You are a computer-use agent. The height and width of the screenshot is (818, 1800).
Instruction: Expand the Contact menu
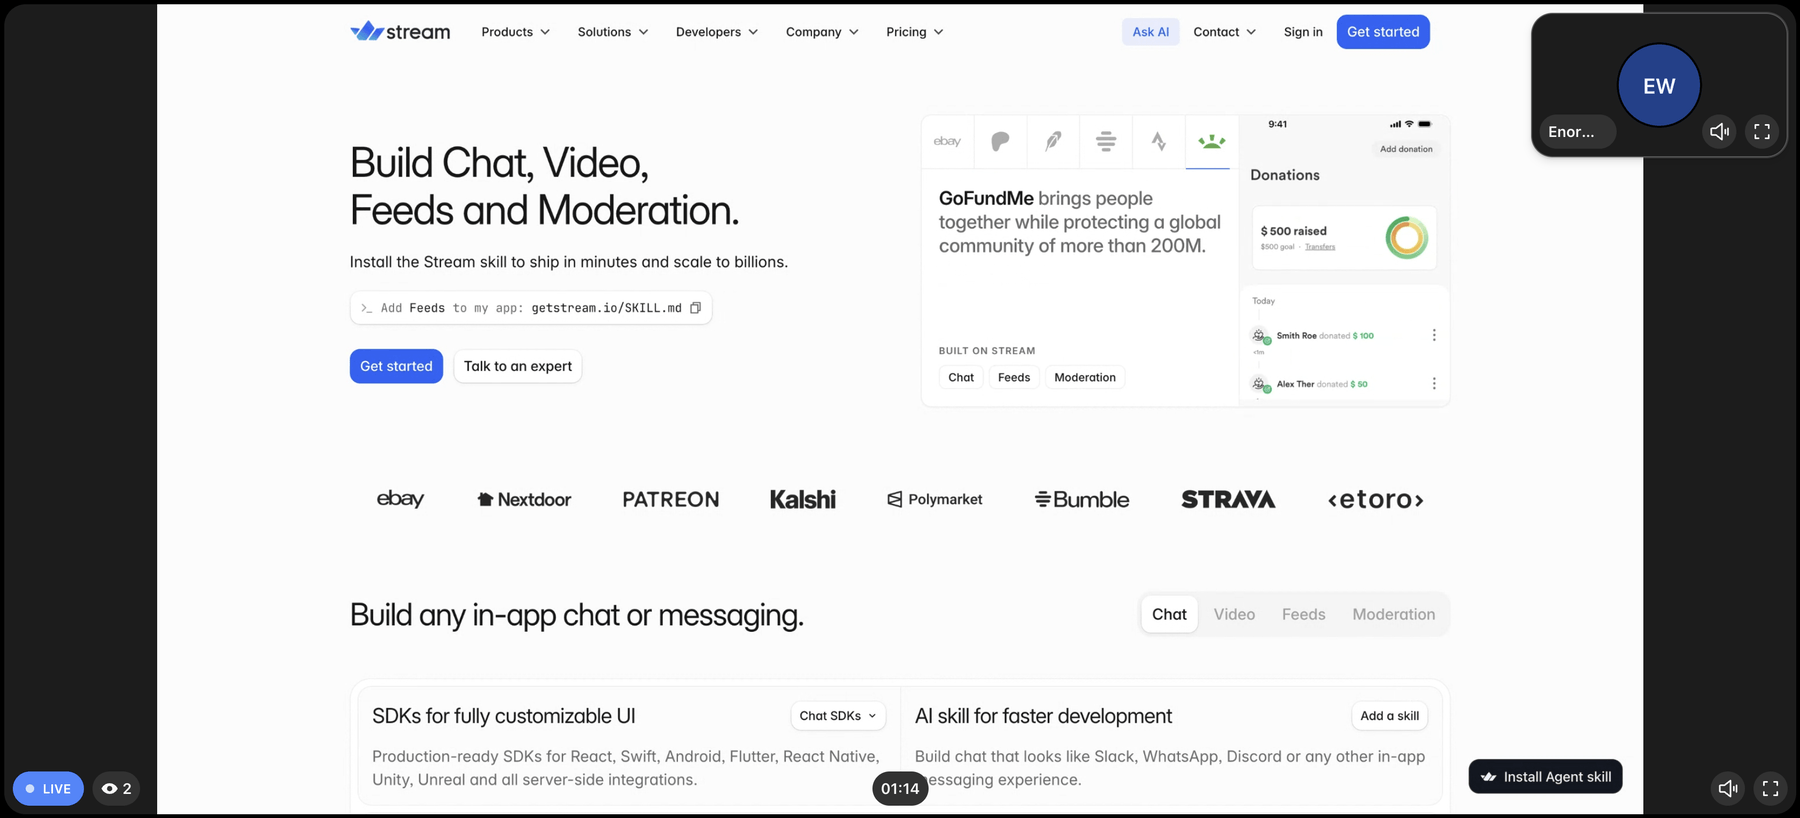tap(1224, 32)
